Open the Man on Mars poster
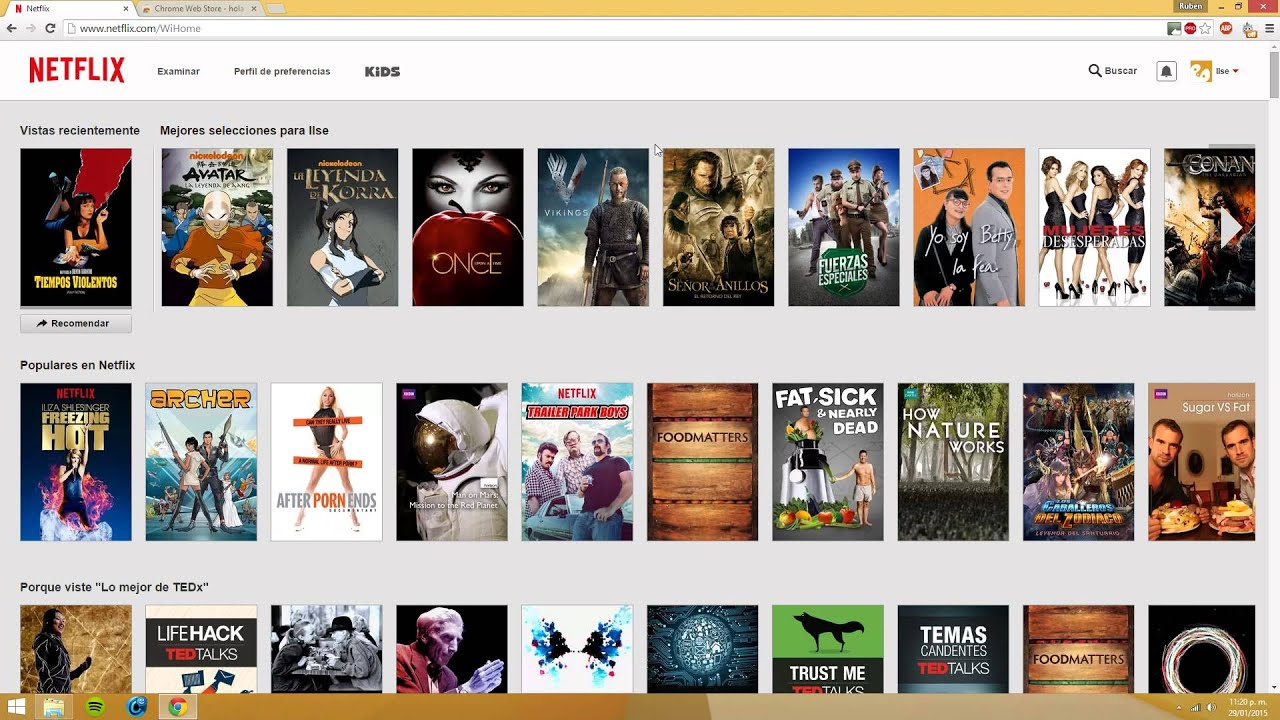This screenshot has width=1280, height=720. coord(452,462)
